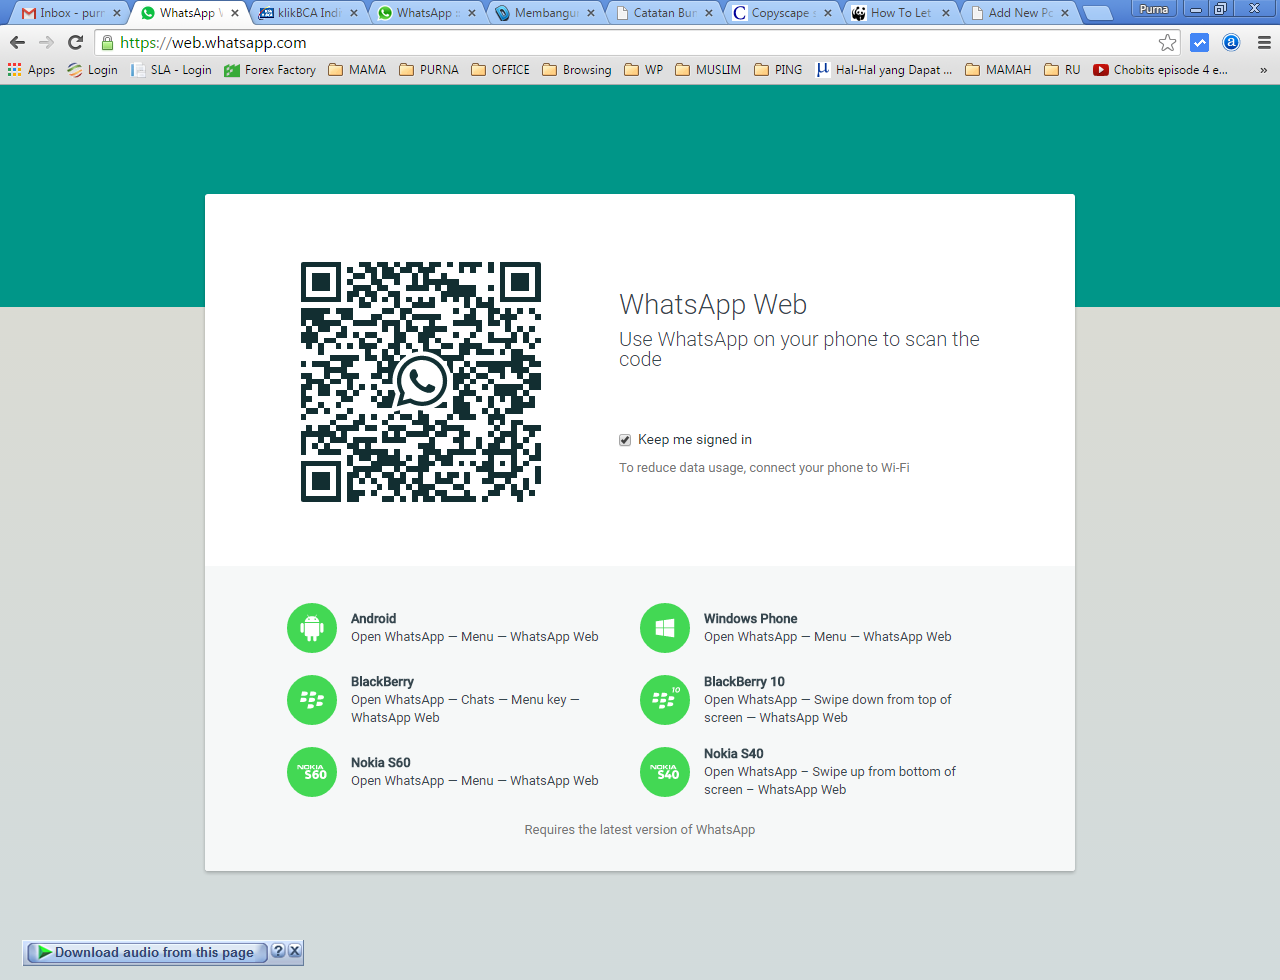Open the Chrome menu hamburger icon
Viewport: 1280px width, 980px height.
click(x=1264, y=42)
